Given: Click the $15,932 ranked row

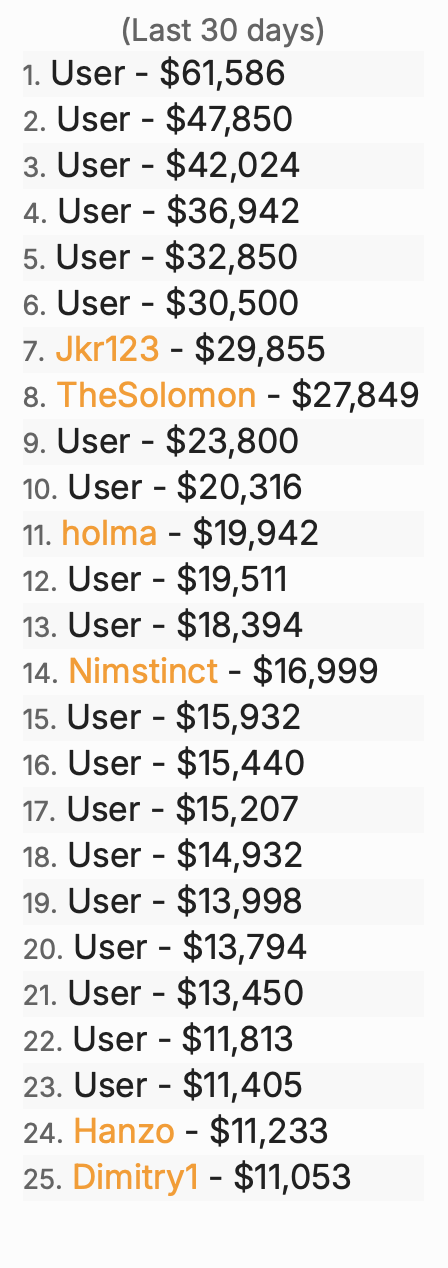Looking at the screenshot, I should (x=224, y=717).
